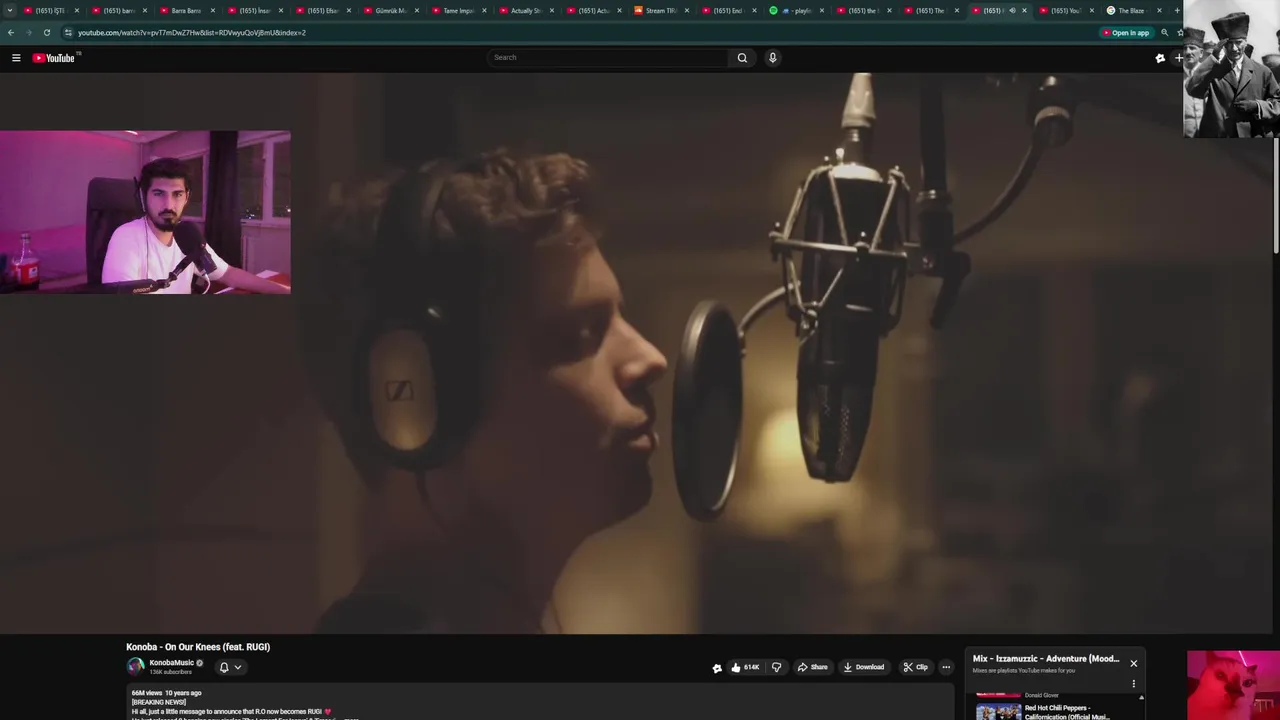Switch to the Barra Barra tab

185,11
